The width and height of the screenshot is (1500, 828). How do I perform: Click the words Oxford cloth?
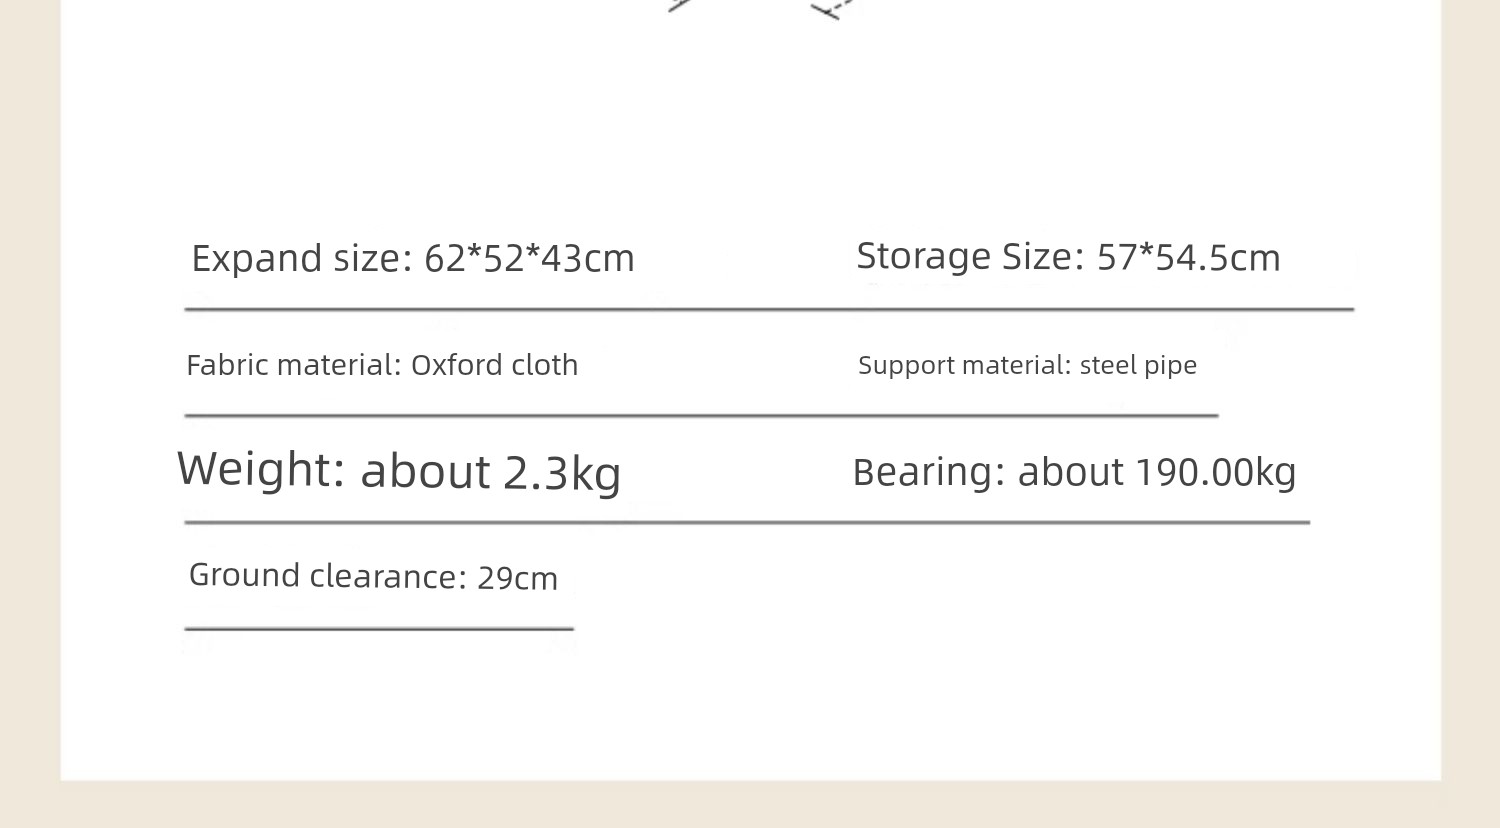click(x=494, y=365)
